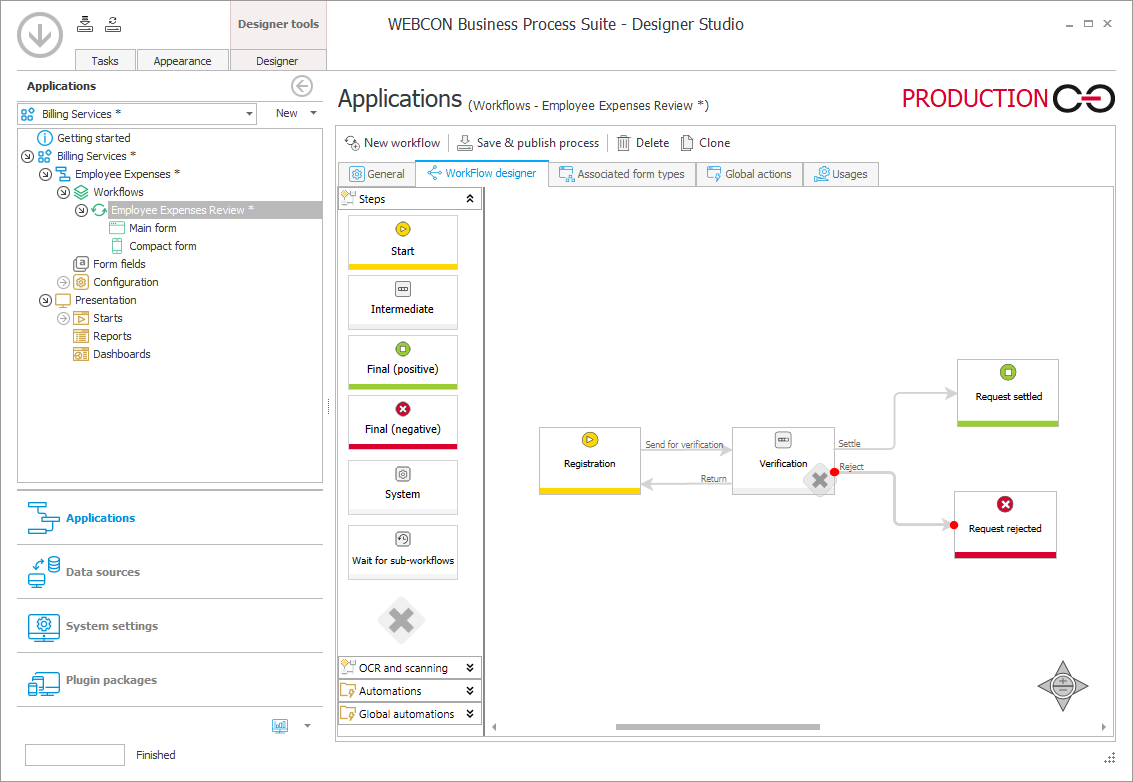Click the Clone toolbar button
This screenshot has width=1133, height=782.
[x=705, y=143]
